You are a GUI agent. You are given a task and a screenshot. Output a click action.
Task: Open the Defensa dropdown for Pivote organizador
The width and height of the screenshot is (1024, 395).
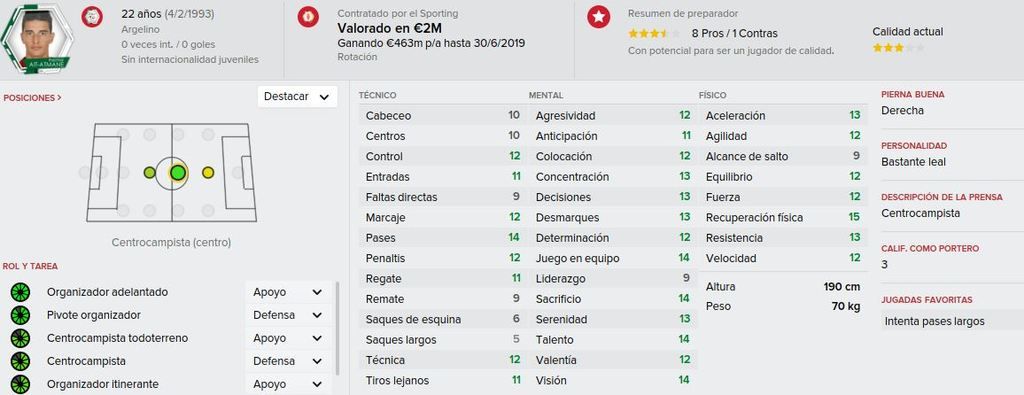click(x=288, y=315)
